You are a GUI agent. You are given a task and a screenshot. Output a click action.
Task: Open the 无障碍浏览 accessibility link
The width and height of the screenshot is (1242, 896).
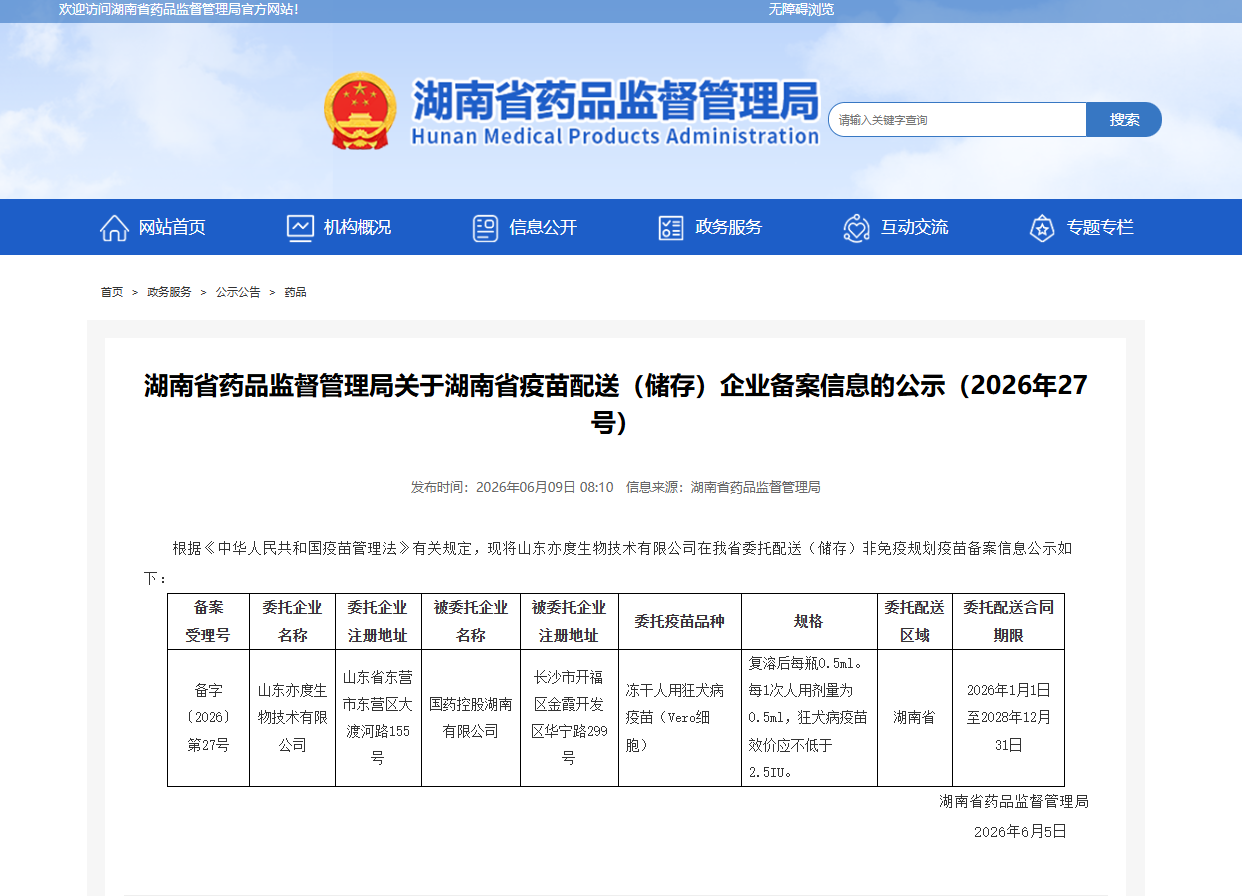click(801, 9)
